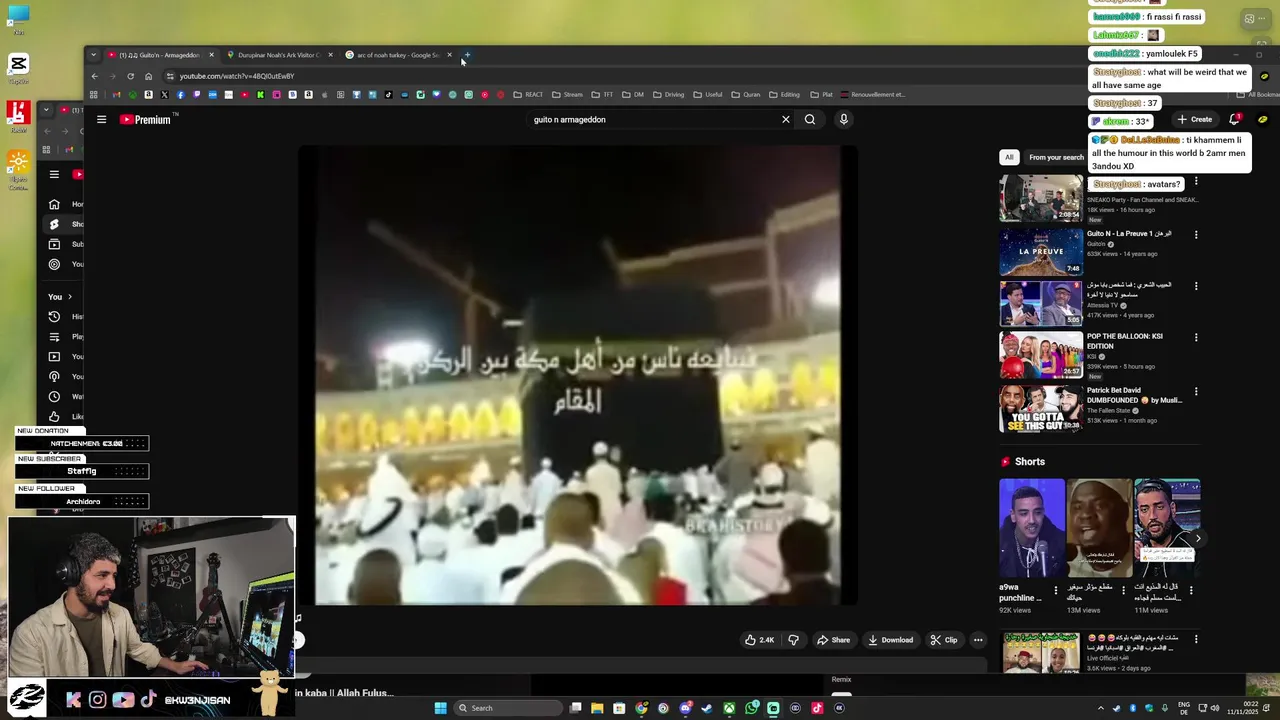Image resolution: width=1280 pixels, height=720 pixels.
Task: Dislike the current video
Action: click(793, 640)
